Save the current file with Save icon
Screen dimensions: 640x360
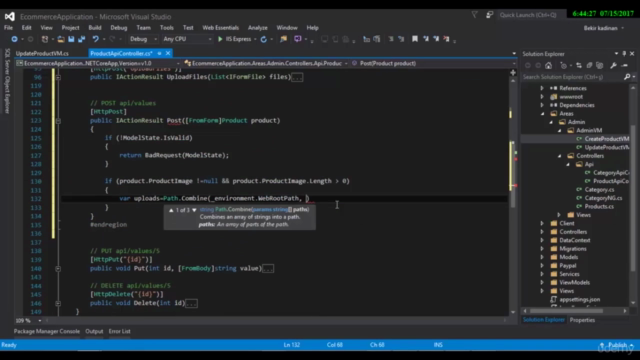71,39
